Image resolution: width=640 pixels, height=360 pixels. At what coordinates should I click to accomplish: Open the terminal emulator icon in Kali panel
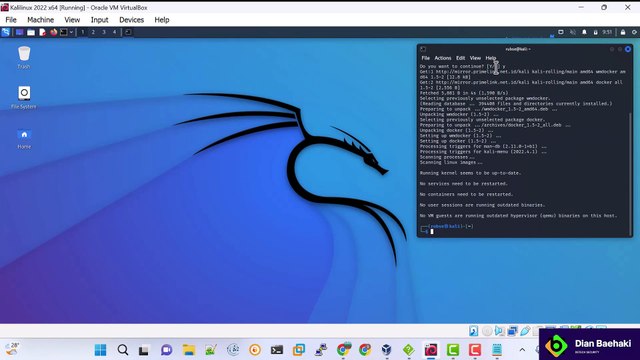point(64,32)
